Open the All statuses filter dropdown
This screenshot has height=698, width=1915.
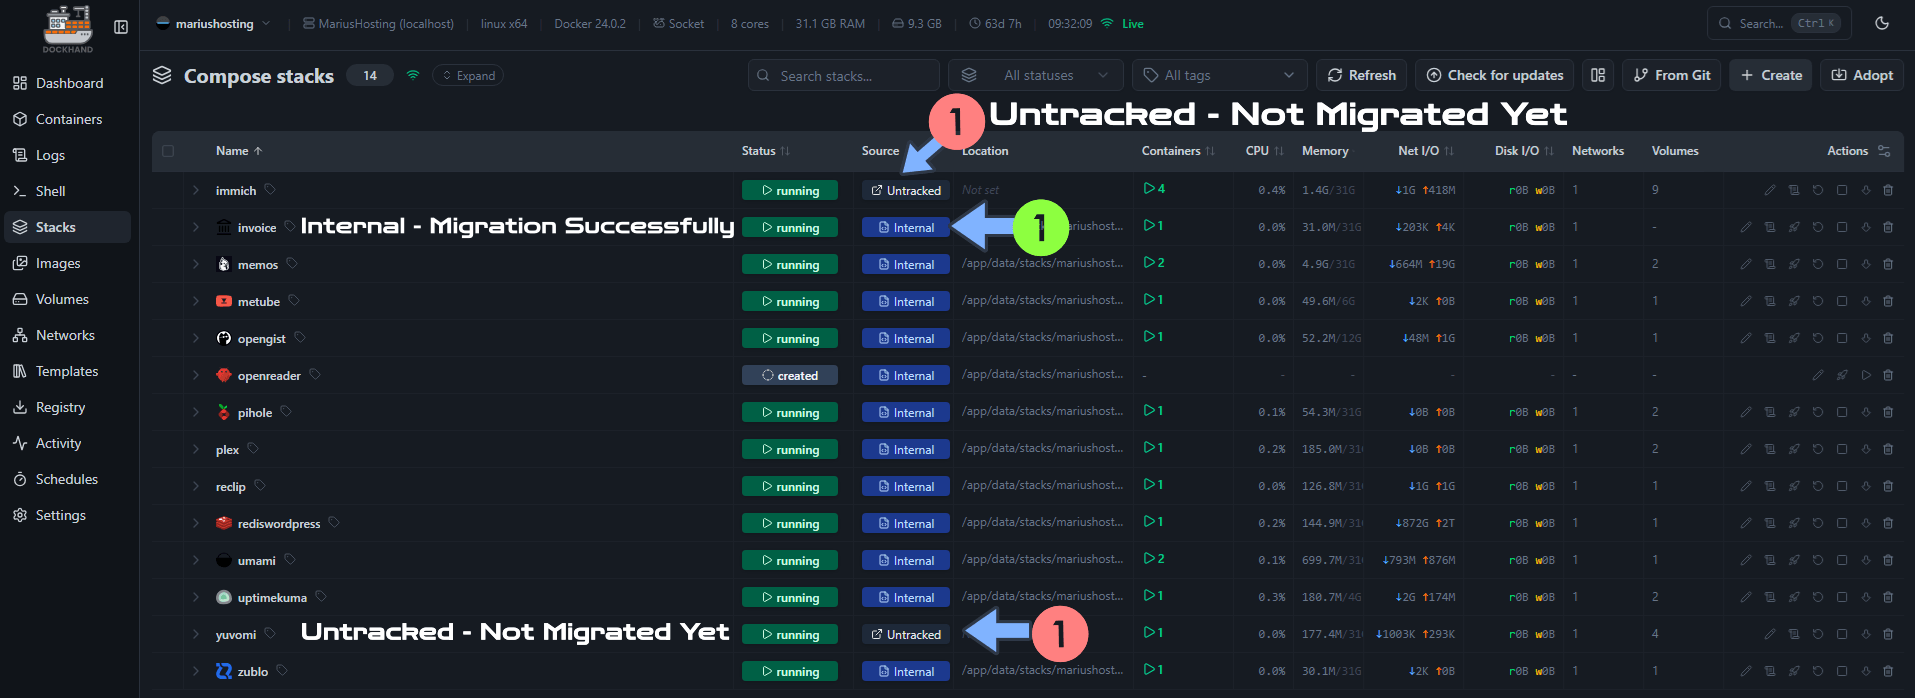tap(1036, 75)
